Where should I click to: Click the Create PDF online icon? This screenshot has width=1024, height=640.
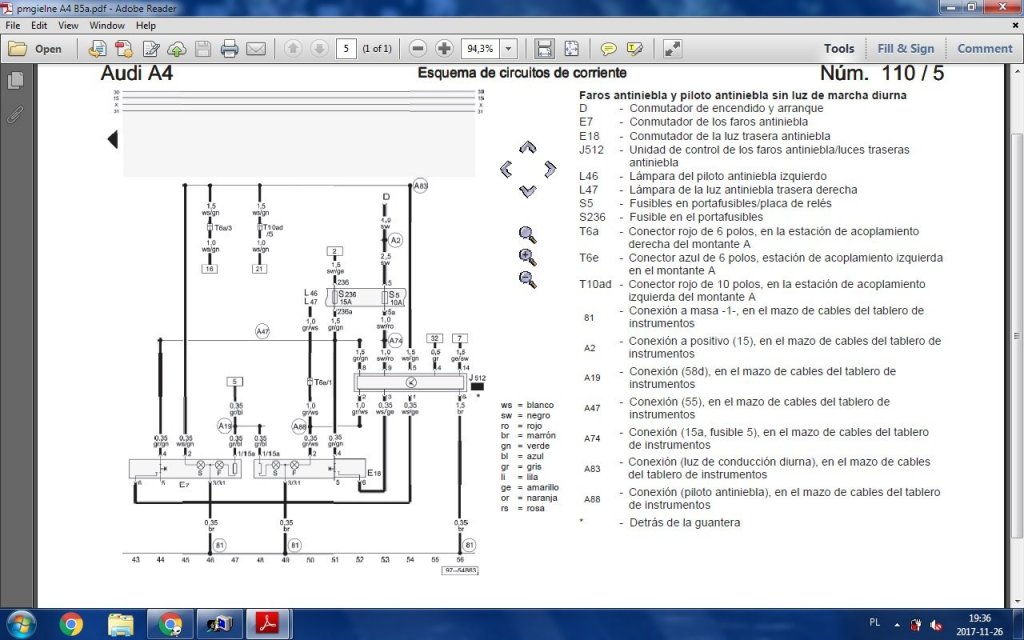pyautogui.click(x=123, y=49)
